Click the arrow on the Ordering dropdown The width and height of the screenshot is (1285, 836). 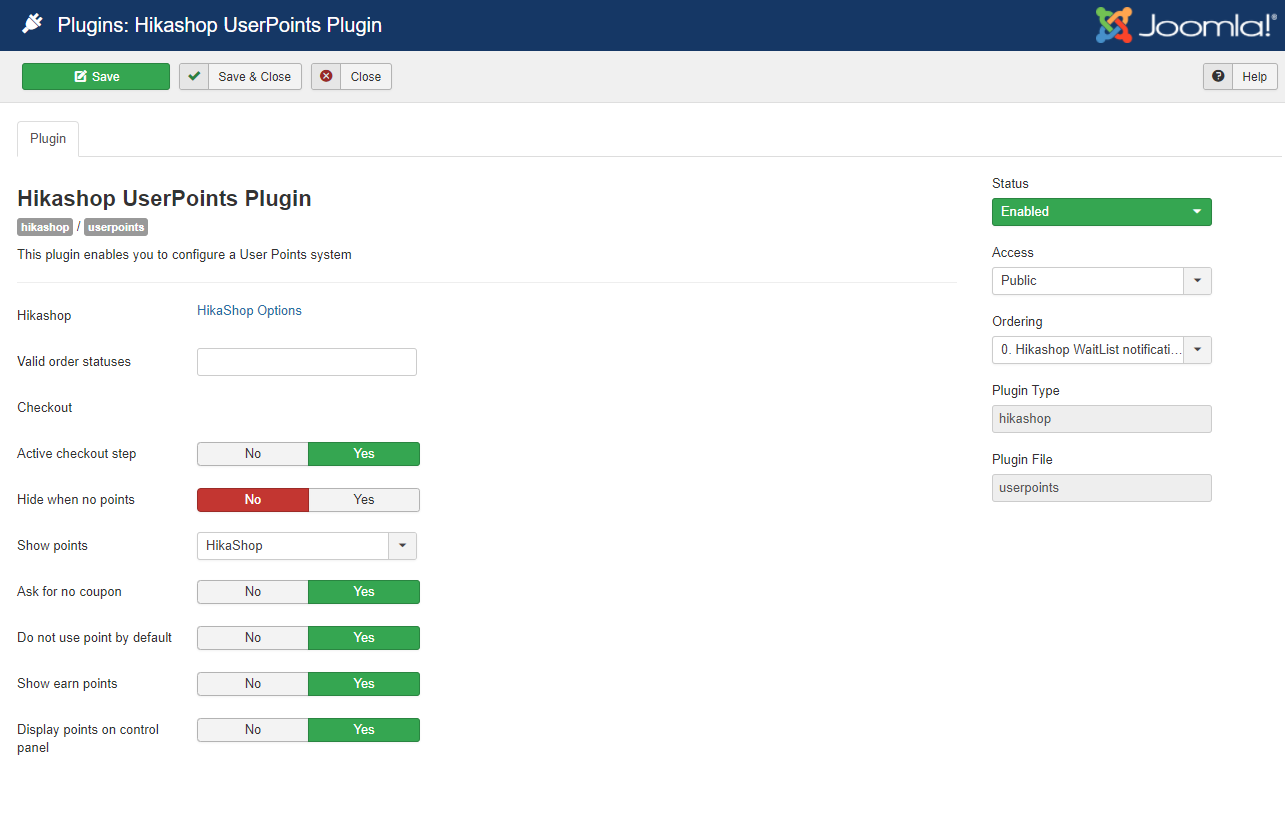(1198, 350)
